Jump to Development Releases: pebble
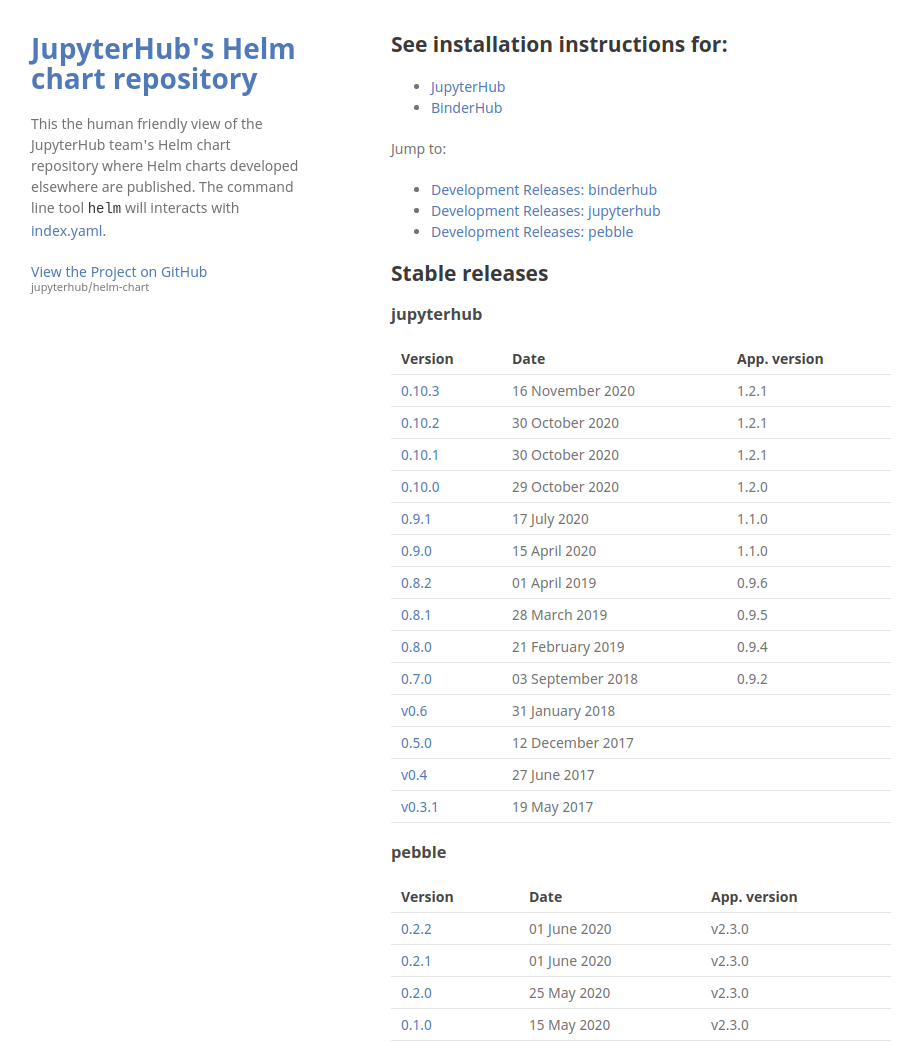Screen dimensions: 907x1043 tap(532, 231)
